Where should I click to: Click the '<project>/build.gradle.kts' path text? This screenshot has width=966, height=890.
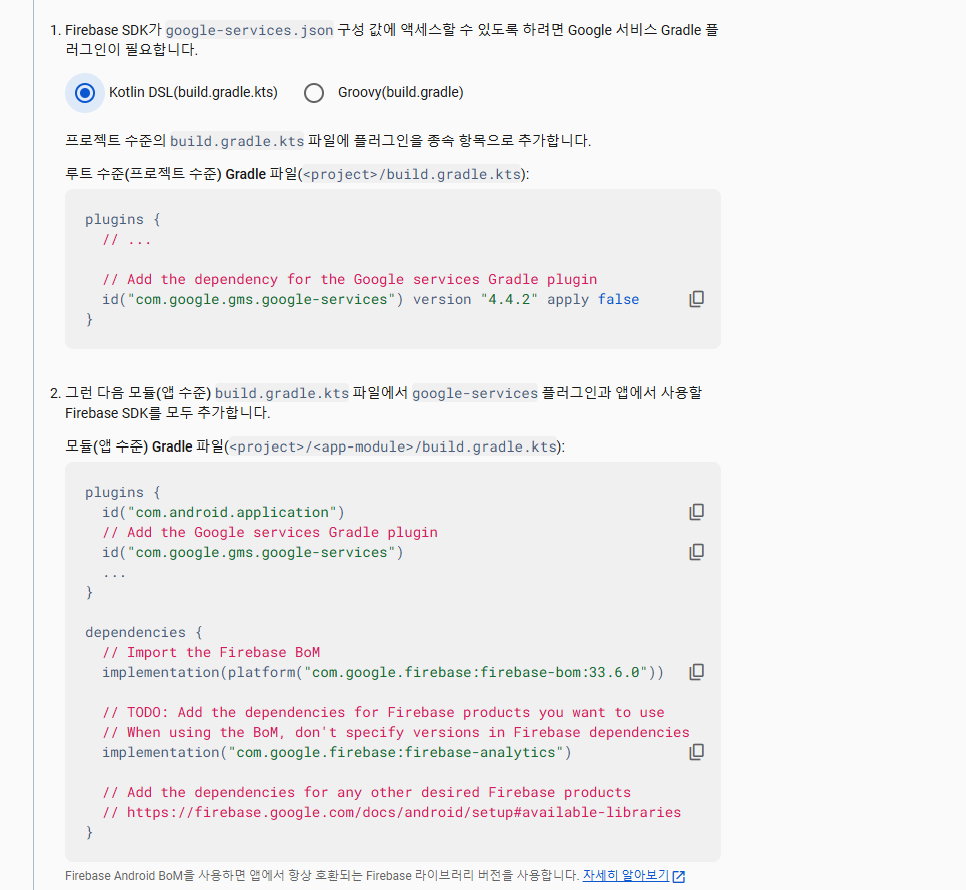412,174
